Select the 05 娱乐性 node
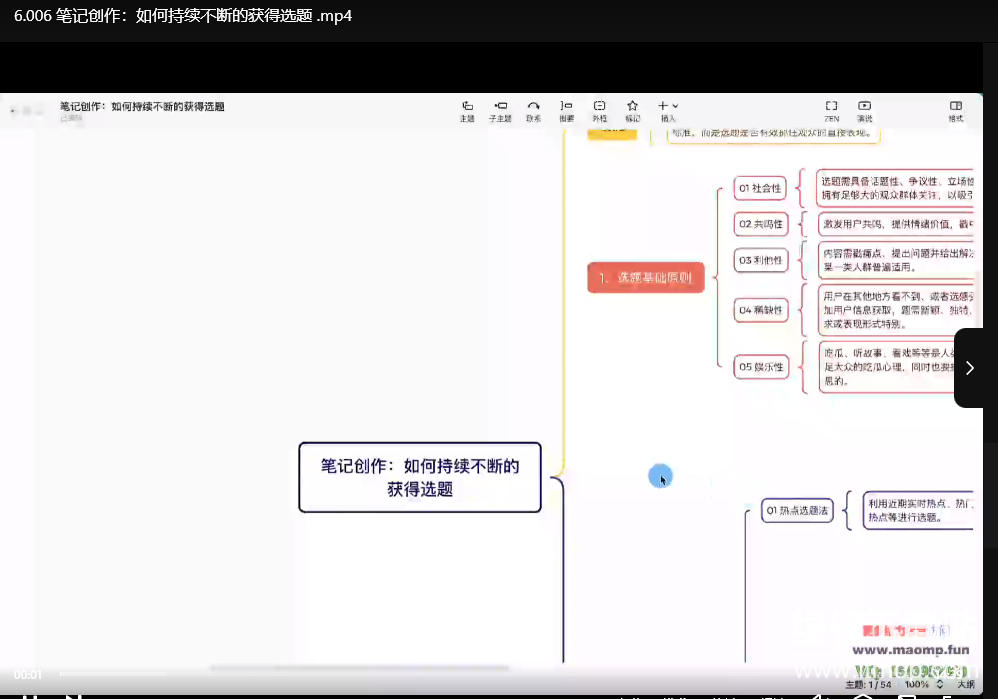The height and width of the screenshot is (699, 998). (760, 367)
